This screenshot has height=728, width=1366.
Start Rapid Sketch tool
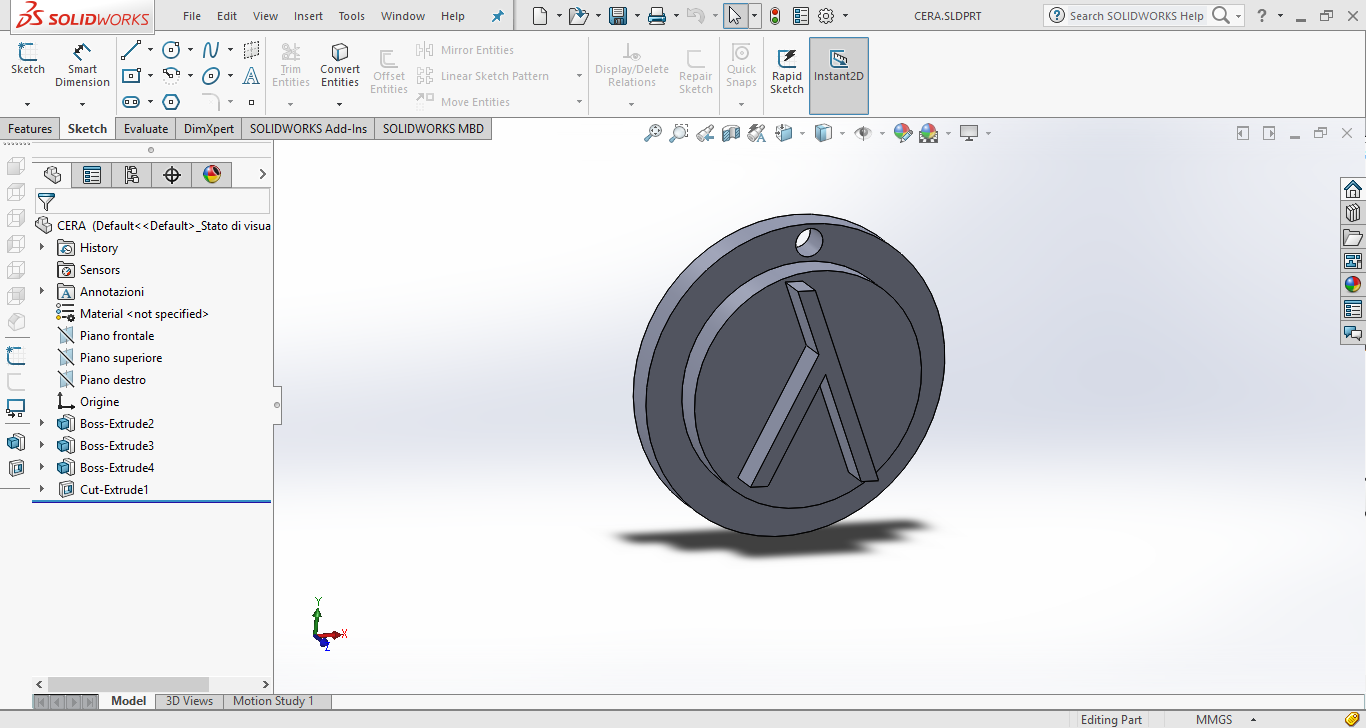[x=787, y=71]
